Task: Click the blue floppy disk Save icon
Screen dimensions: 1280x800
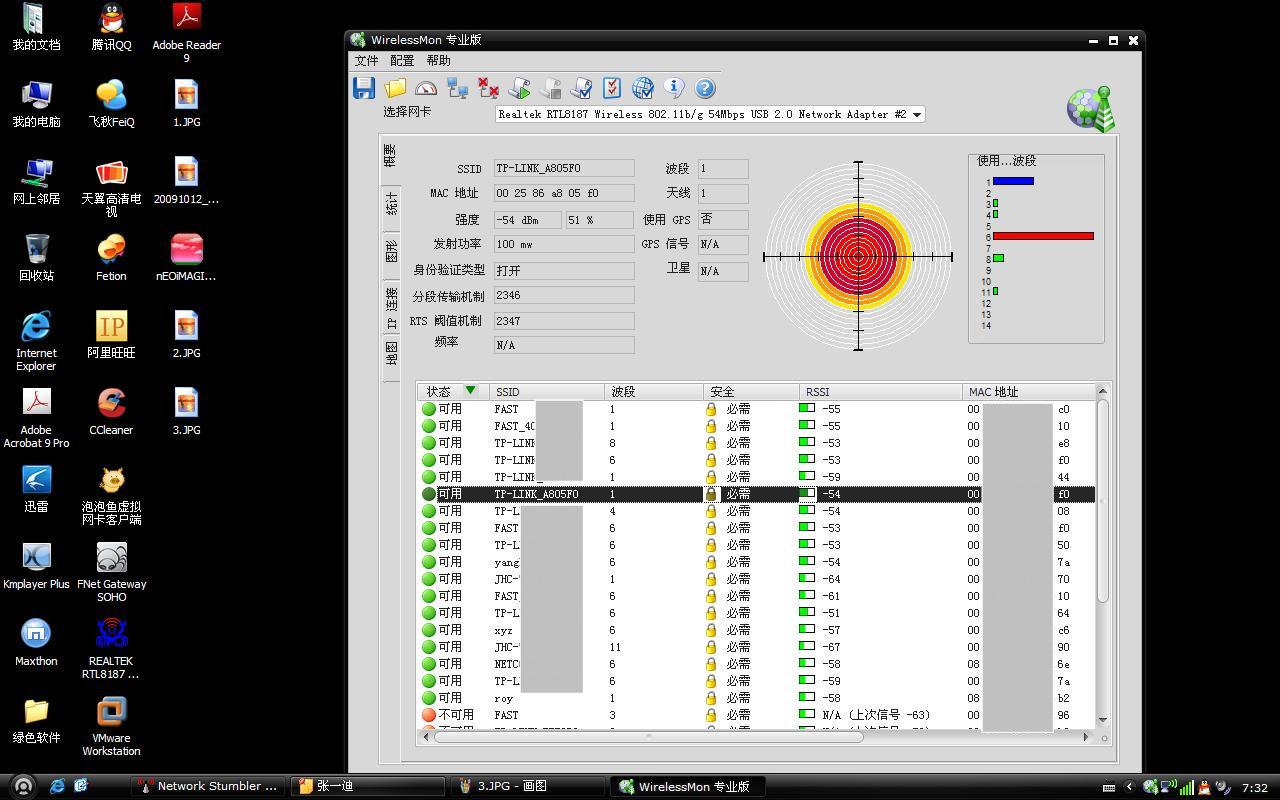Action: (x=364, y=88)
